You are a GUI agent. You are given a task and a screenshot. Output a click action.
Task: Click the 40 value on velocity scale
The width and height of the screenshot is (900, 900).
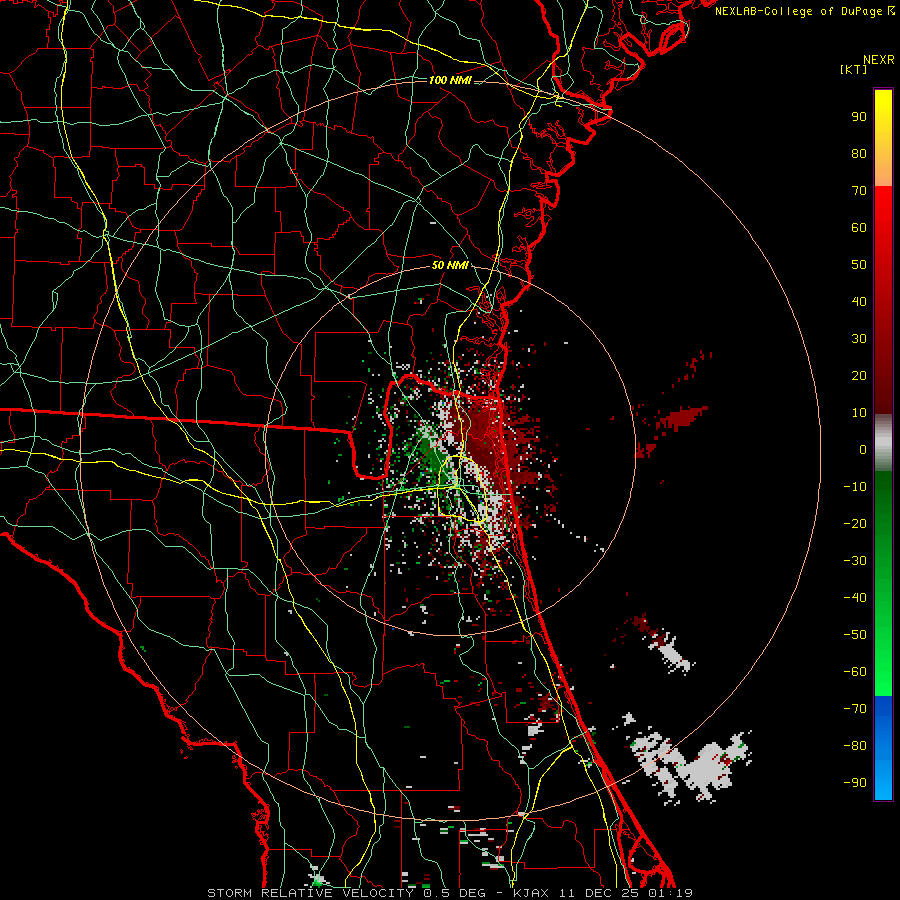(859, 301)
